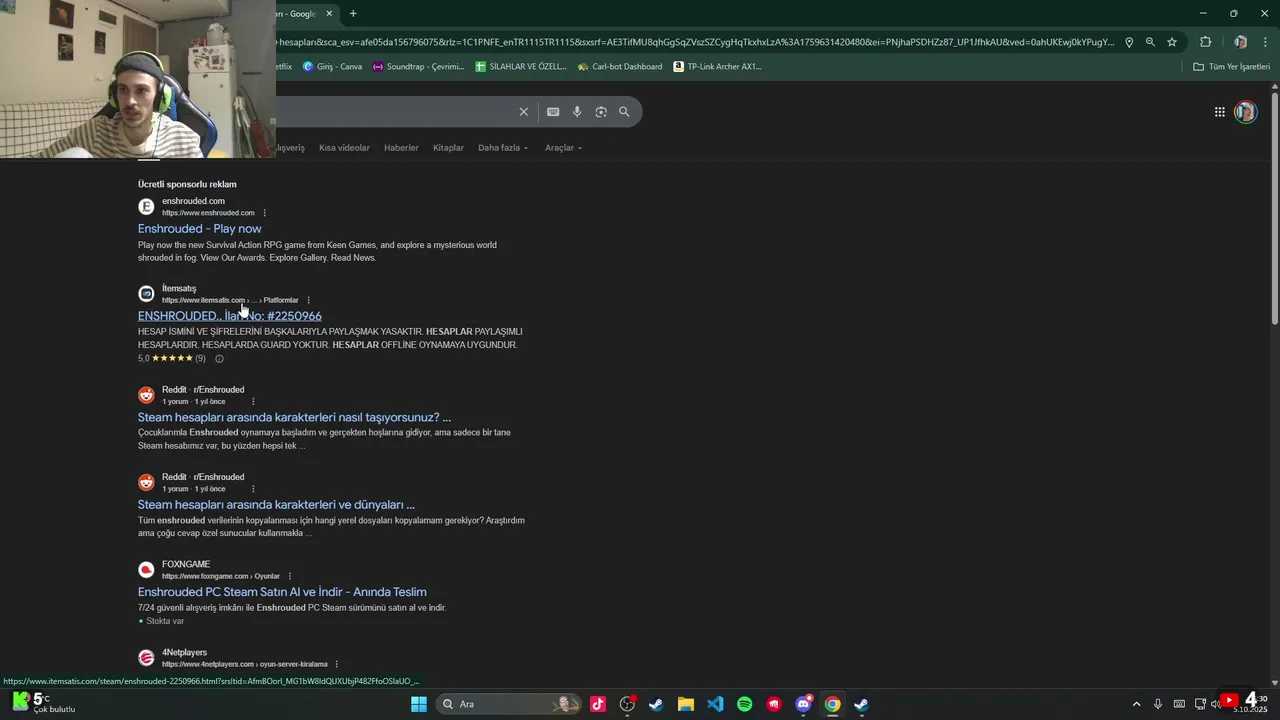
Task: Start voice search with microphone icon
Action: click(x=577, y=112)
